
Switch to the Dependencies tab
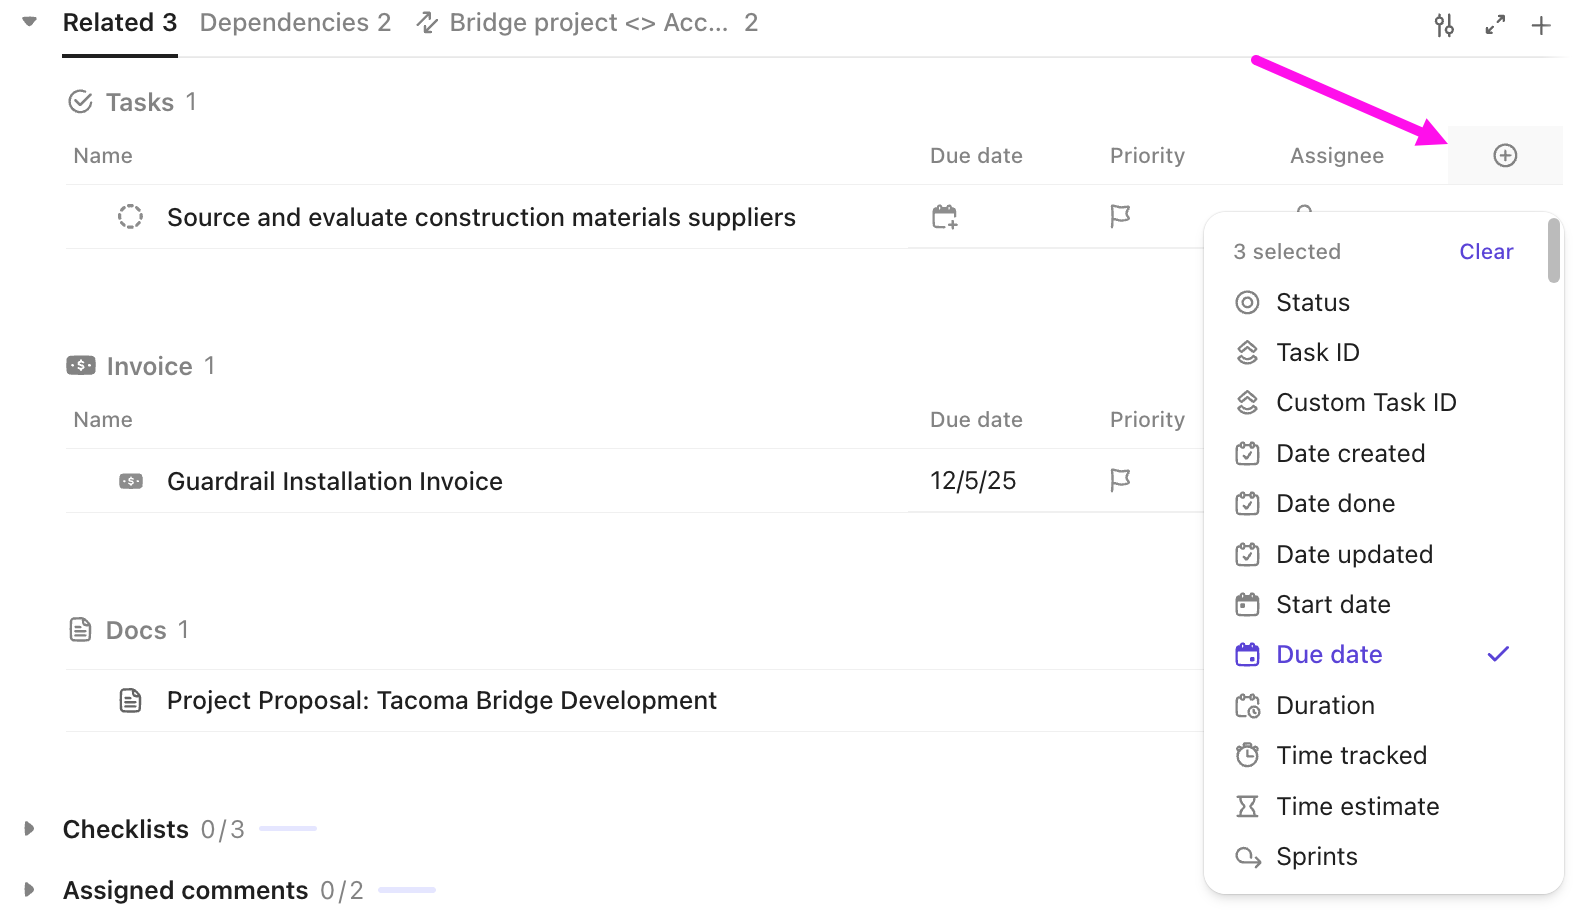[x=295, y=23]
